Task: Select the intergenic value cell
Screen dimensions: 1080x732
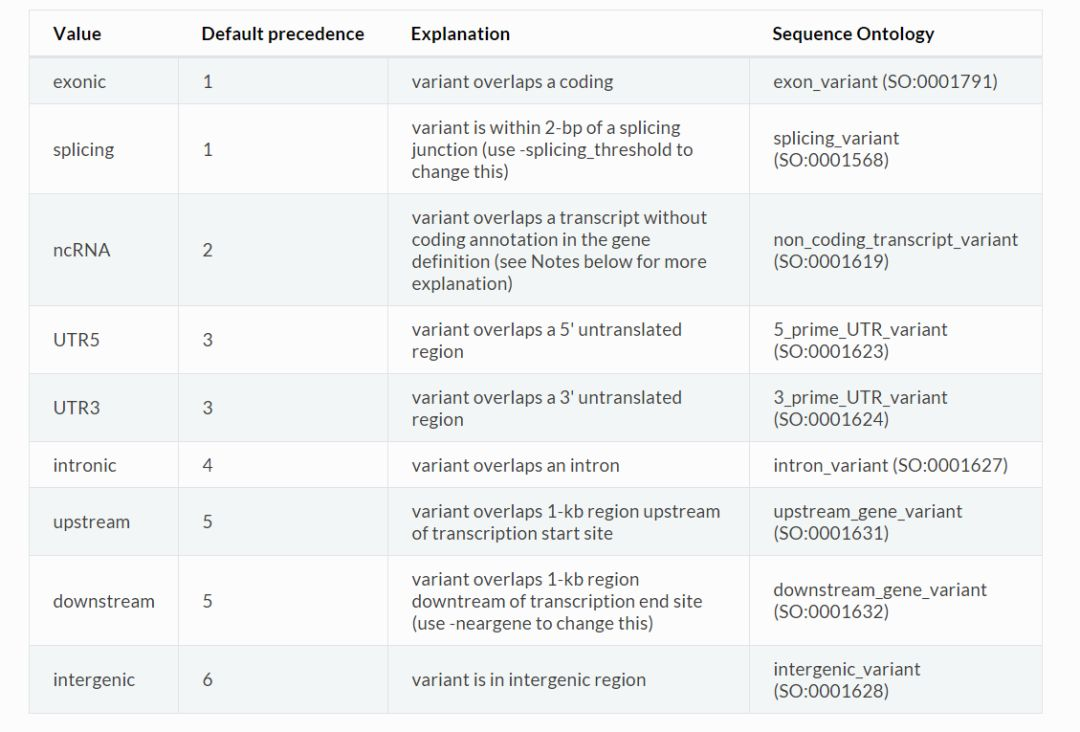Action: [x=93, y=680]
